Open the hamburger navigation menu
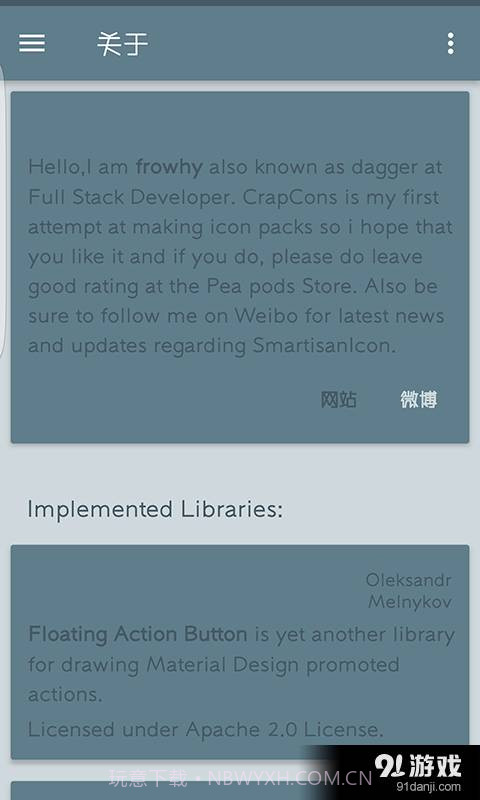 pos(32,43)
